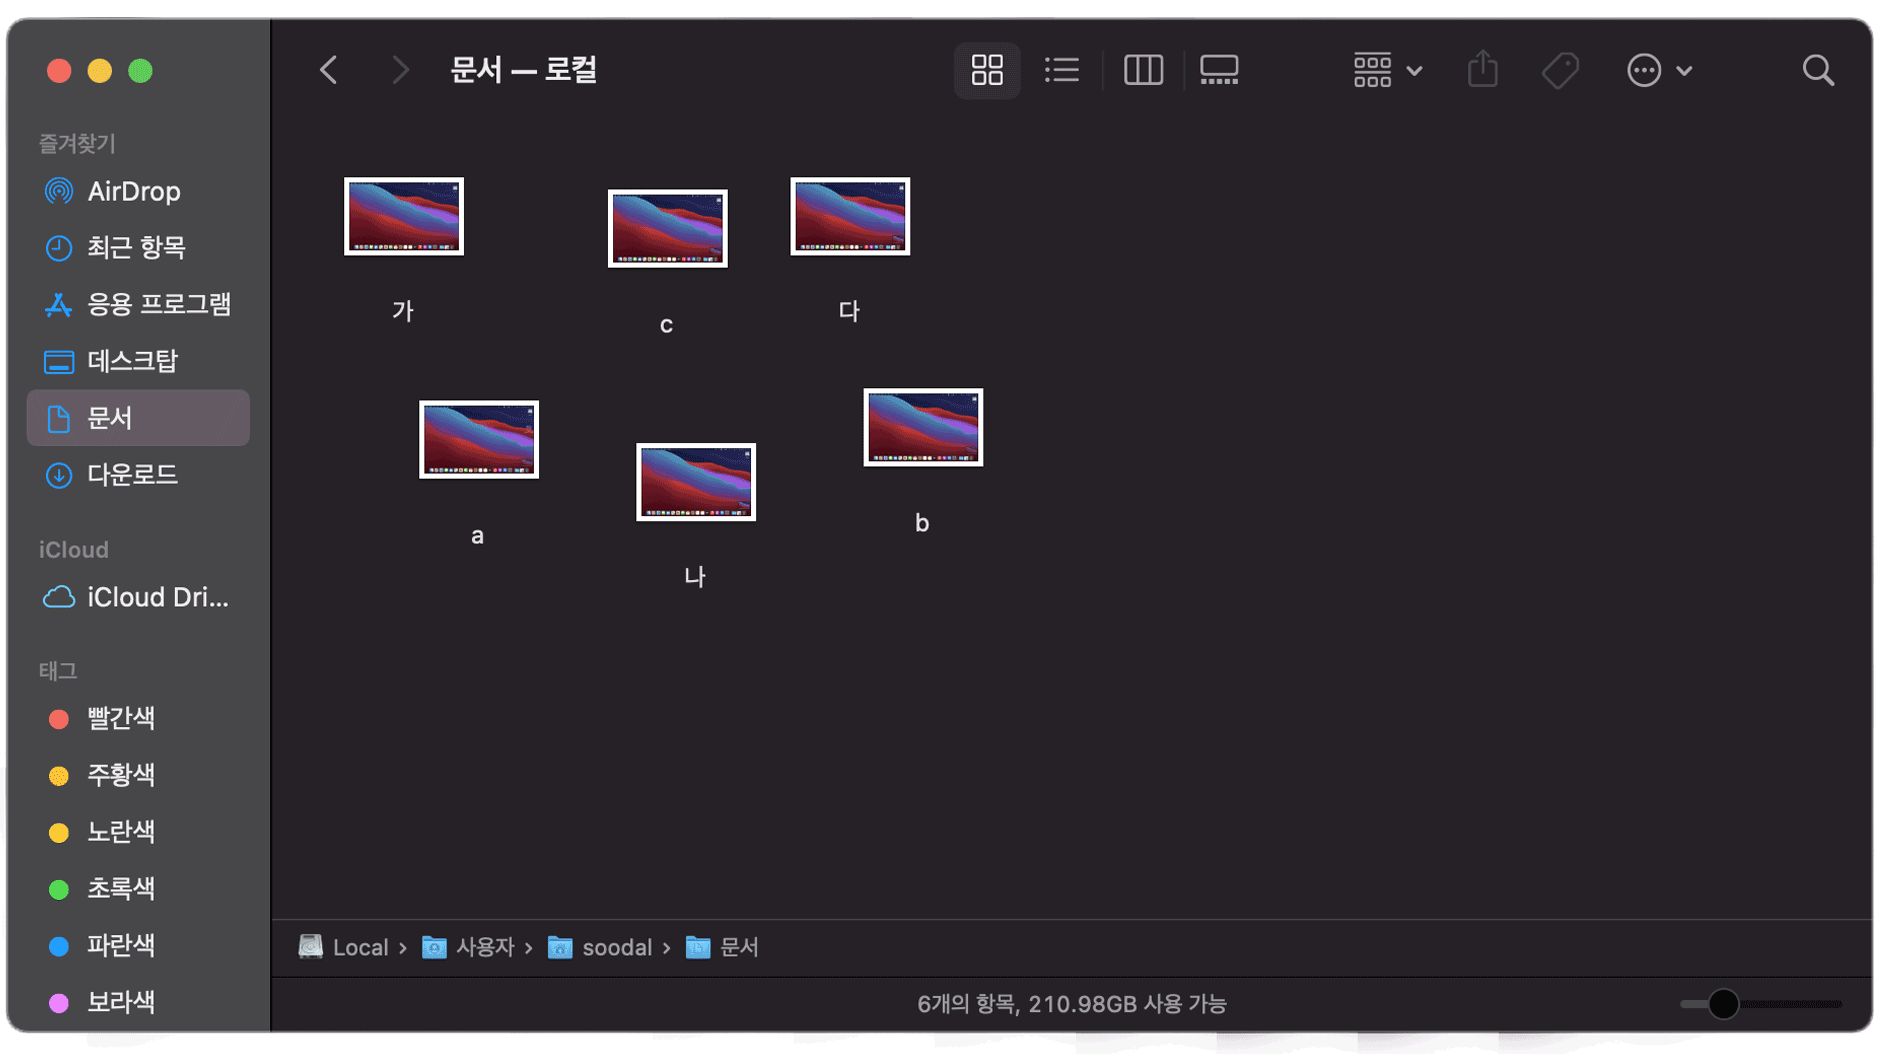1881x1054 pixels.
Task: Close the Finder window with red button
Action: point(59,71)
